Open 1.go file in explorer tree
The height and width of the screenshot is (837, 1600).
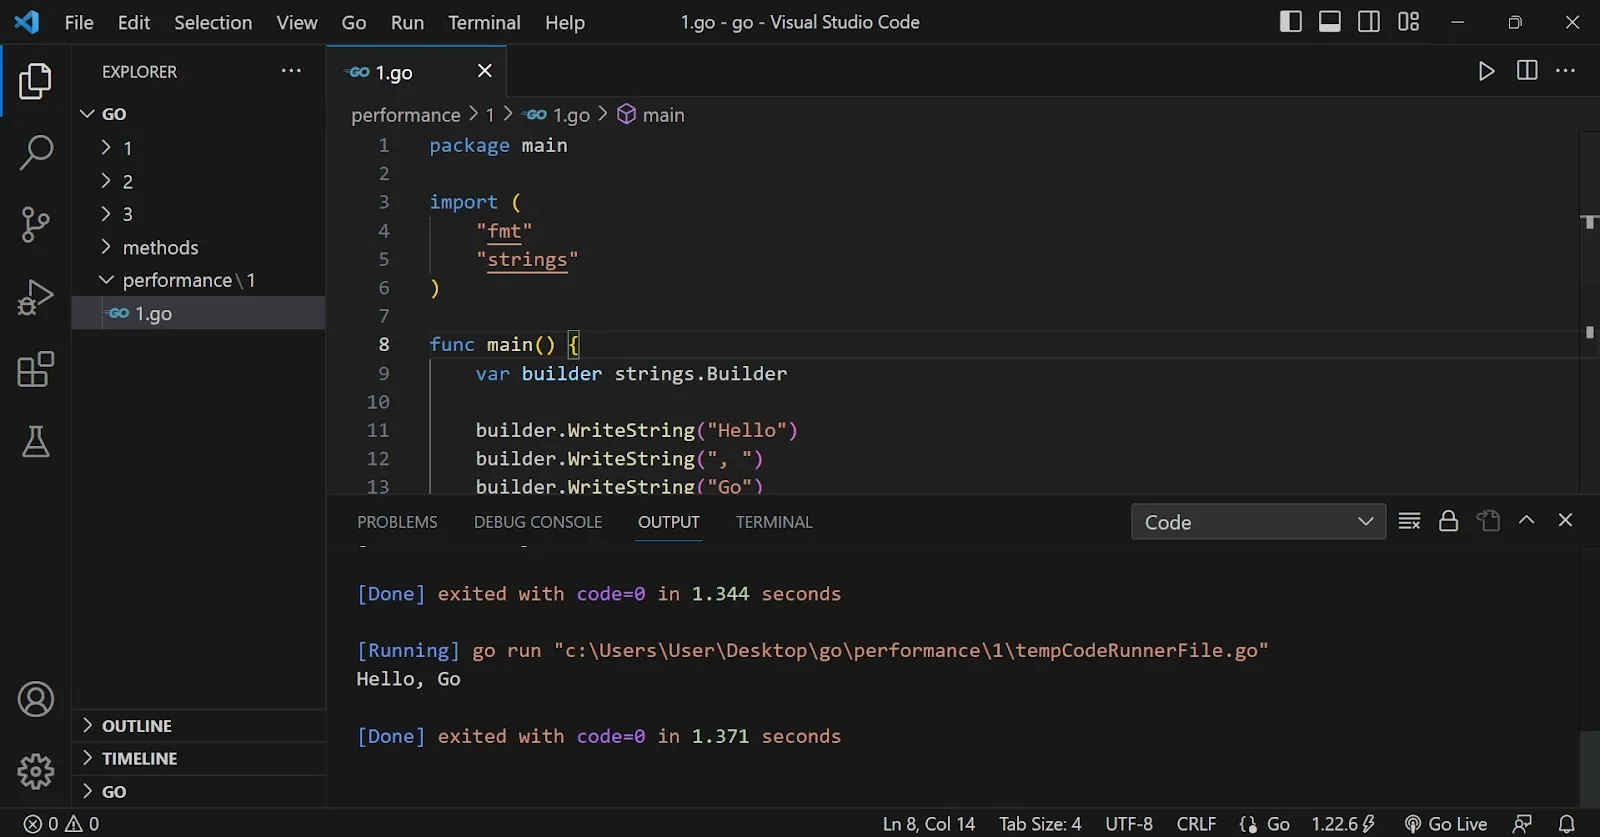coord(199,313)
